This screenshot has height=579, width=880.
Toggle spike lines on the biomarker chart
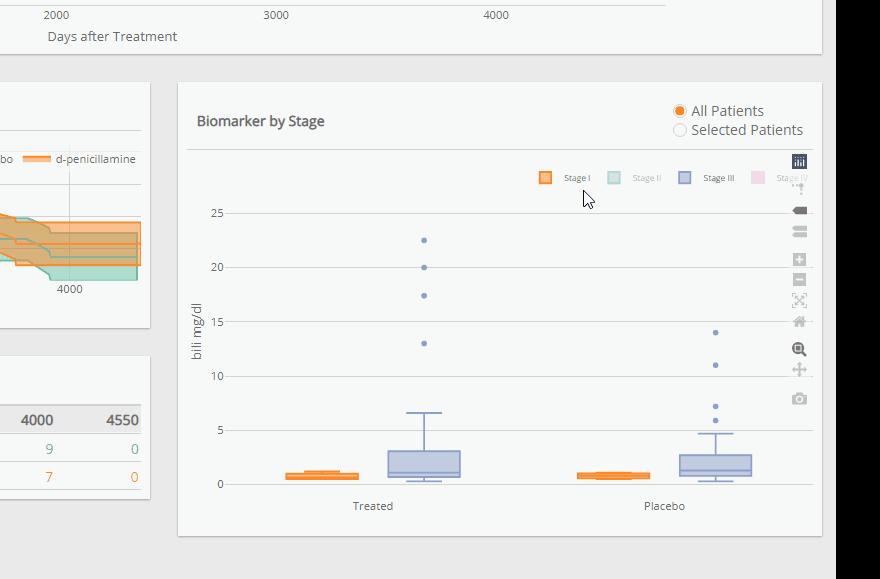(x=799, y=187)
